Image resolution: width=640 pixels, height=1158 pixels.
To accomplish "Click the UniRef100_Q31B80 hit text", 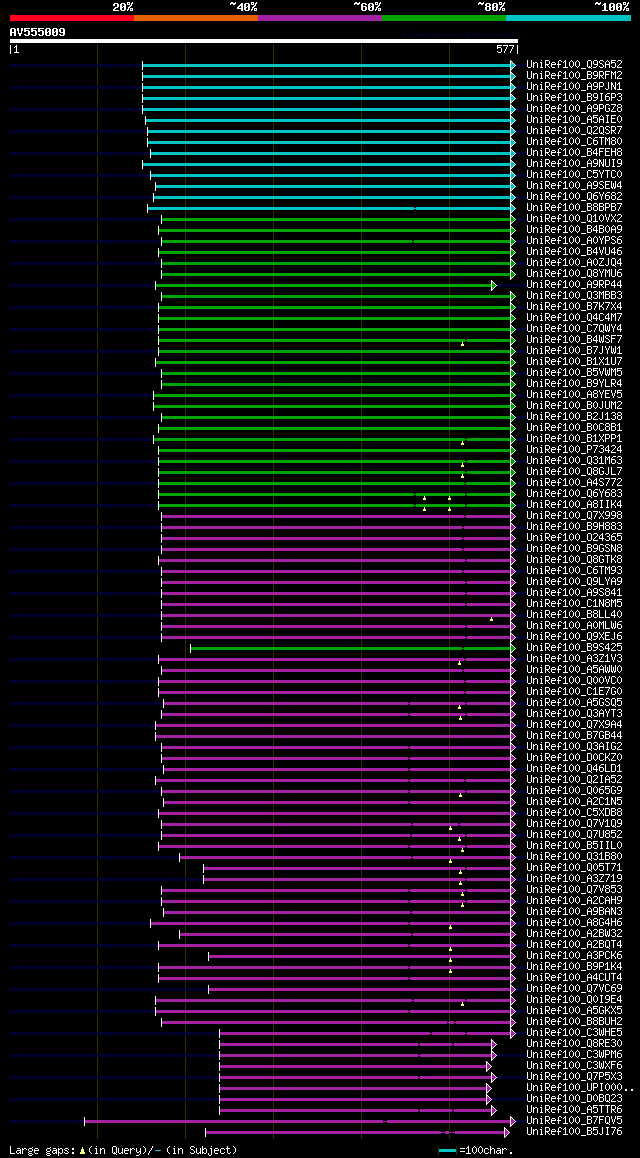I will point(574,857).
